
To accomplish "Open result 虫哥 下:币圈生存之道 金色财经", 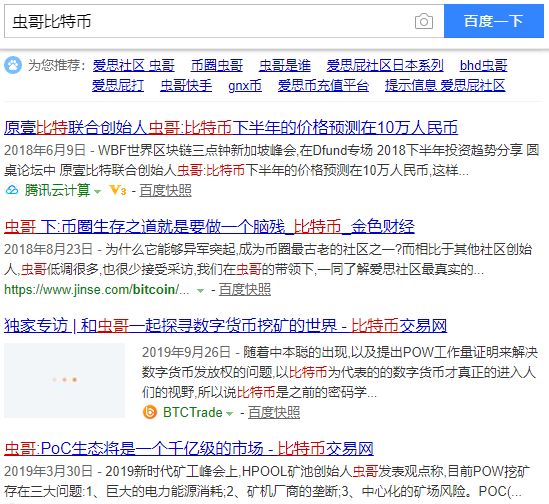I will (209, 227).
